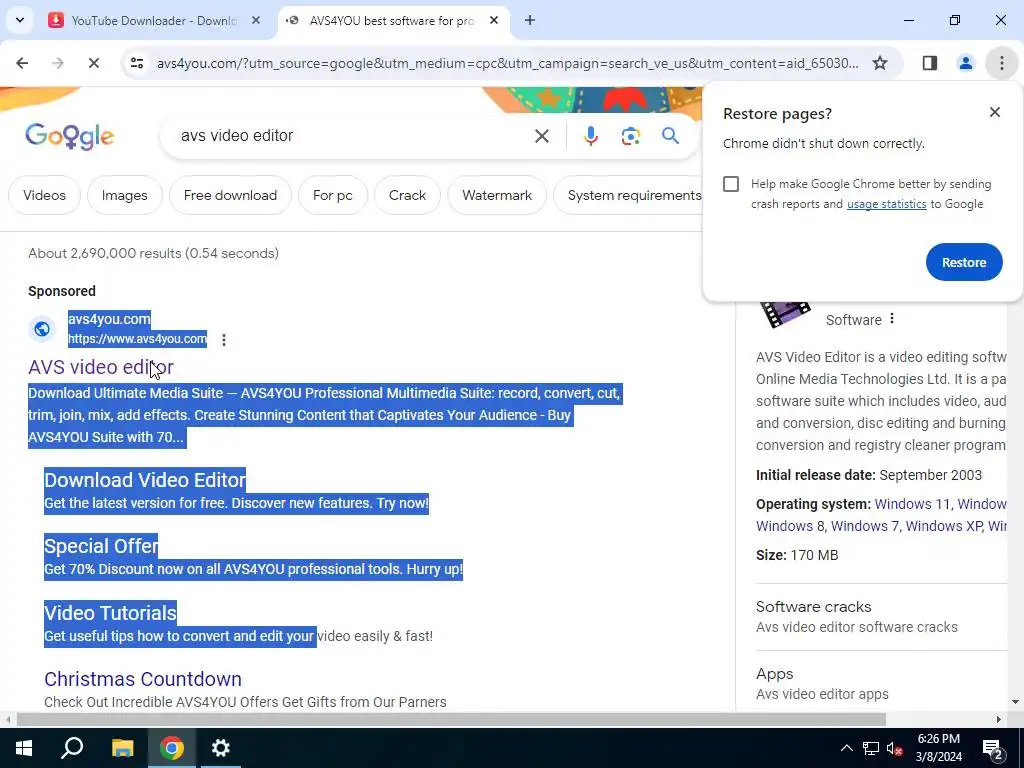Click the horizontal scrollbar thumb

(x=451, y=720)
